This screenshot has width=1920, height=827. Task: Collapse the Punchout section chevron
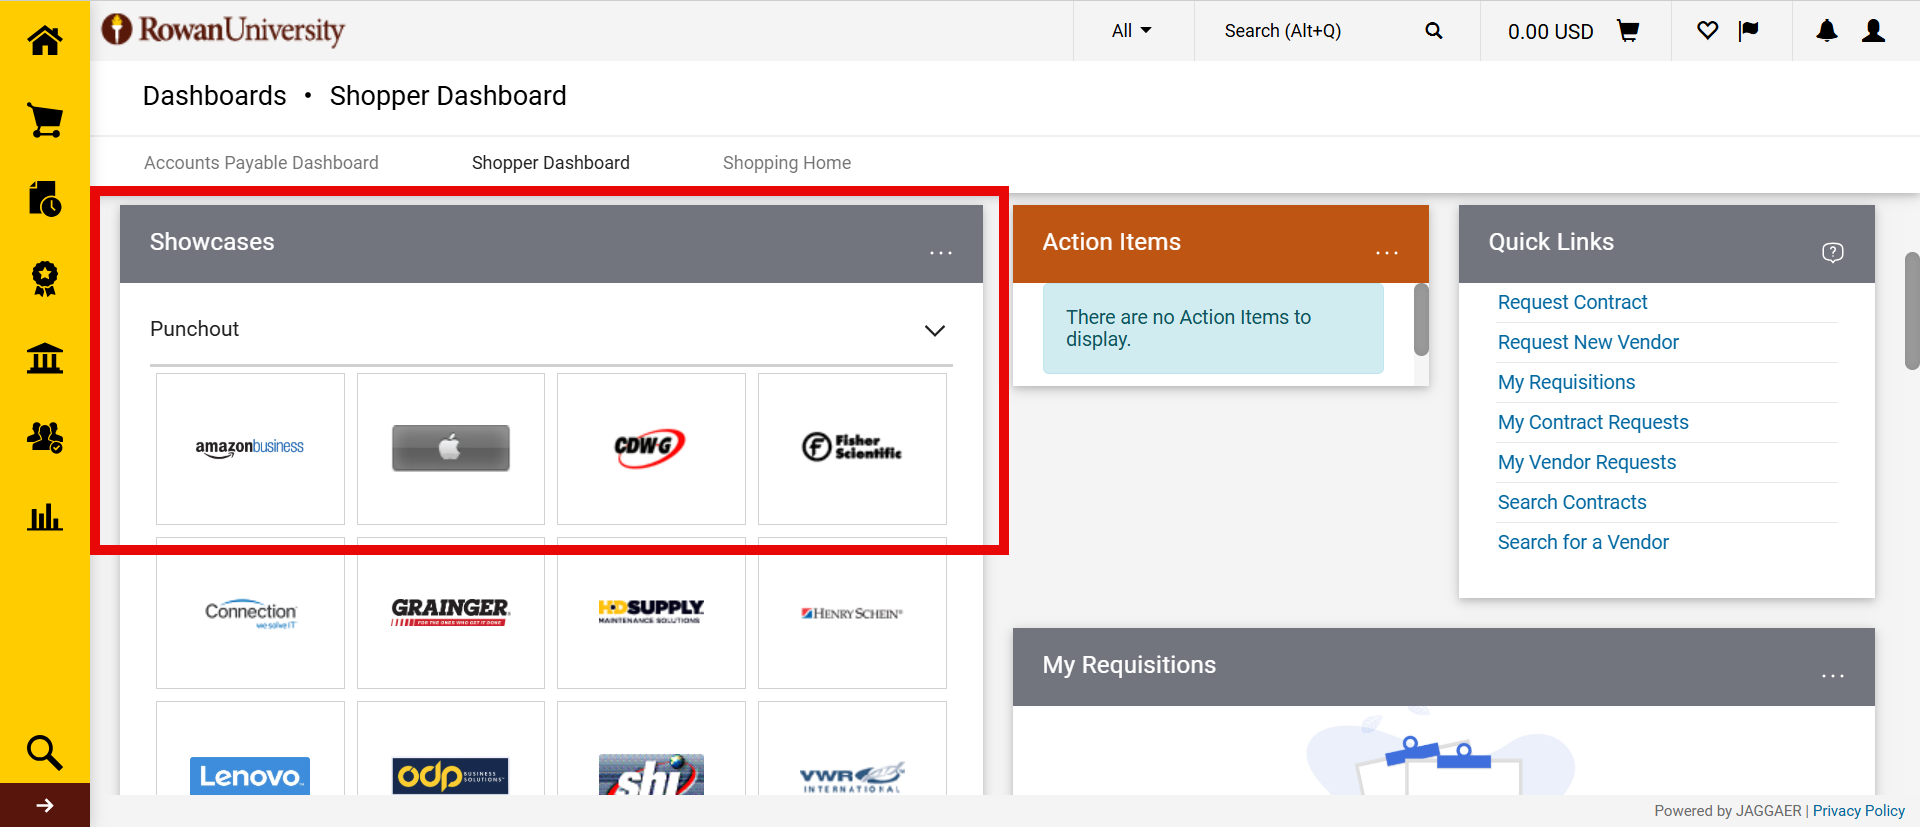934,330
